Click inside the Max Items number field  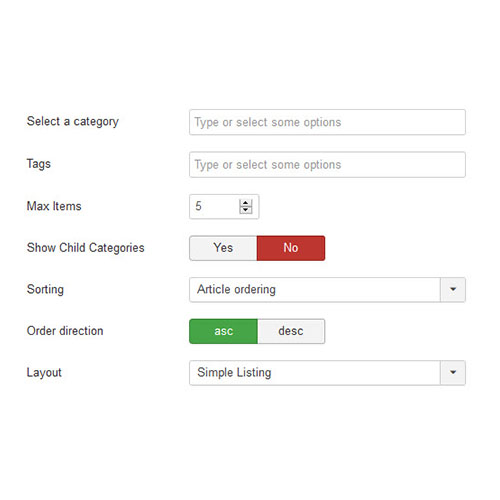214,207
